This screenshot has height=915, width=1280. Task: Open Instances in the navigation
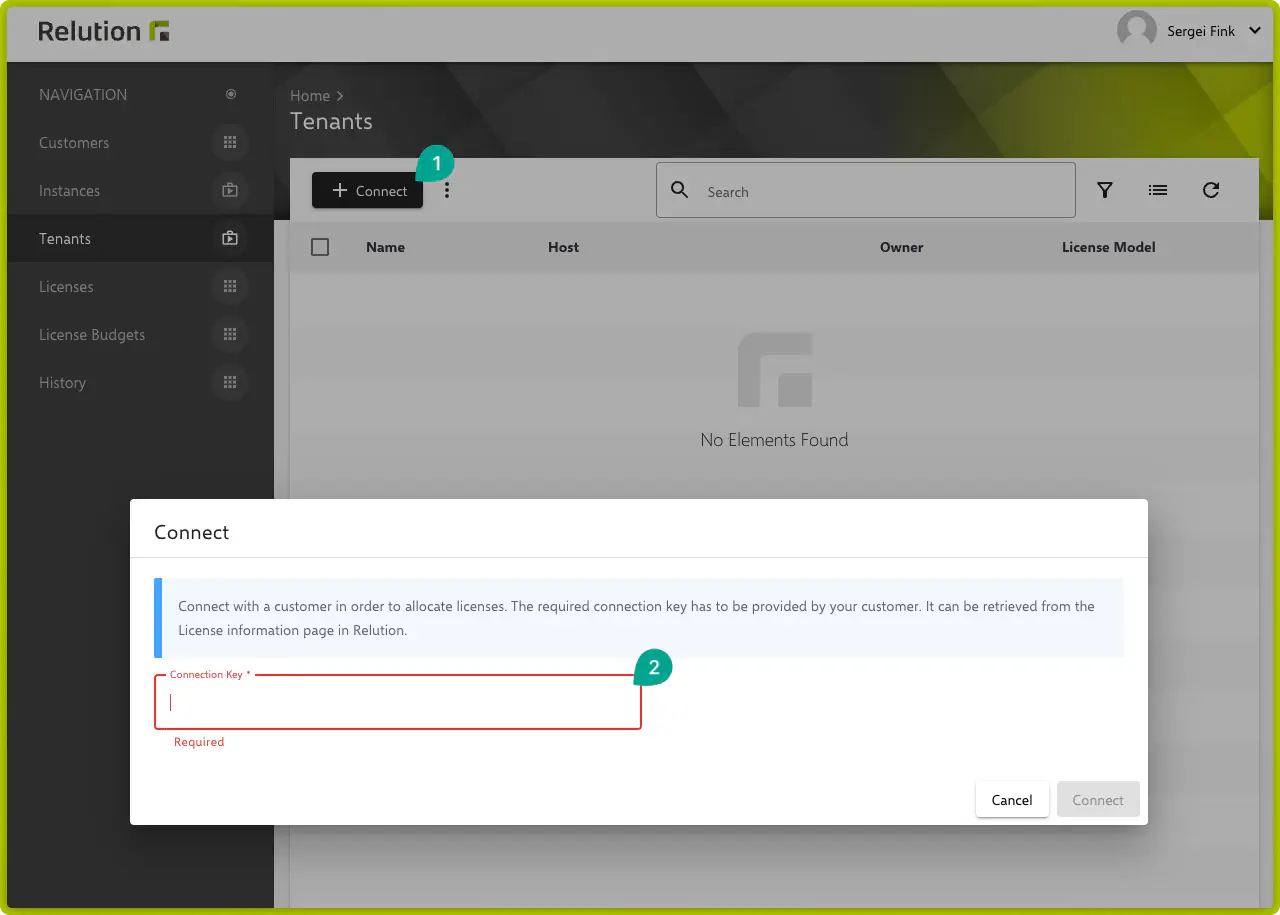coord(69,191)
